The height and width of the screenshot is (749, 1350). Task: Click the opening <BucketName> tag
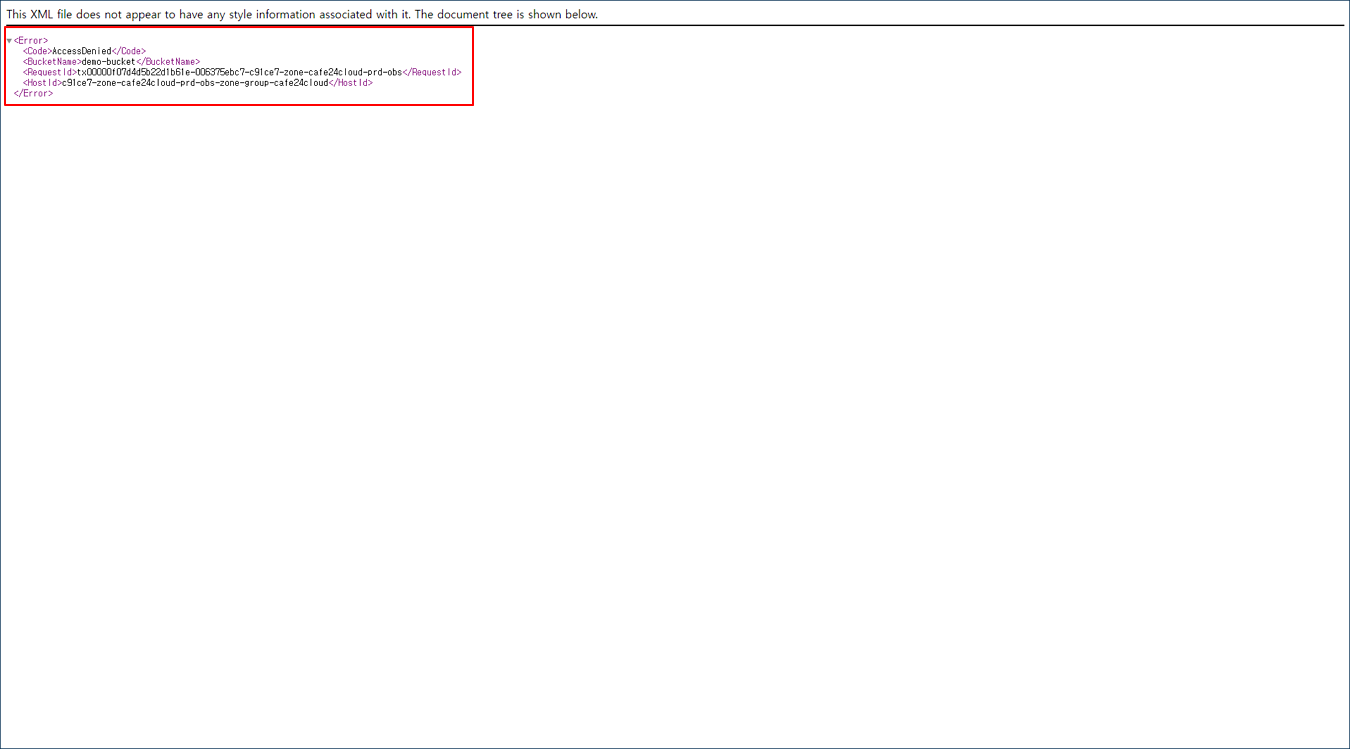click(52, 62)
